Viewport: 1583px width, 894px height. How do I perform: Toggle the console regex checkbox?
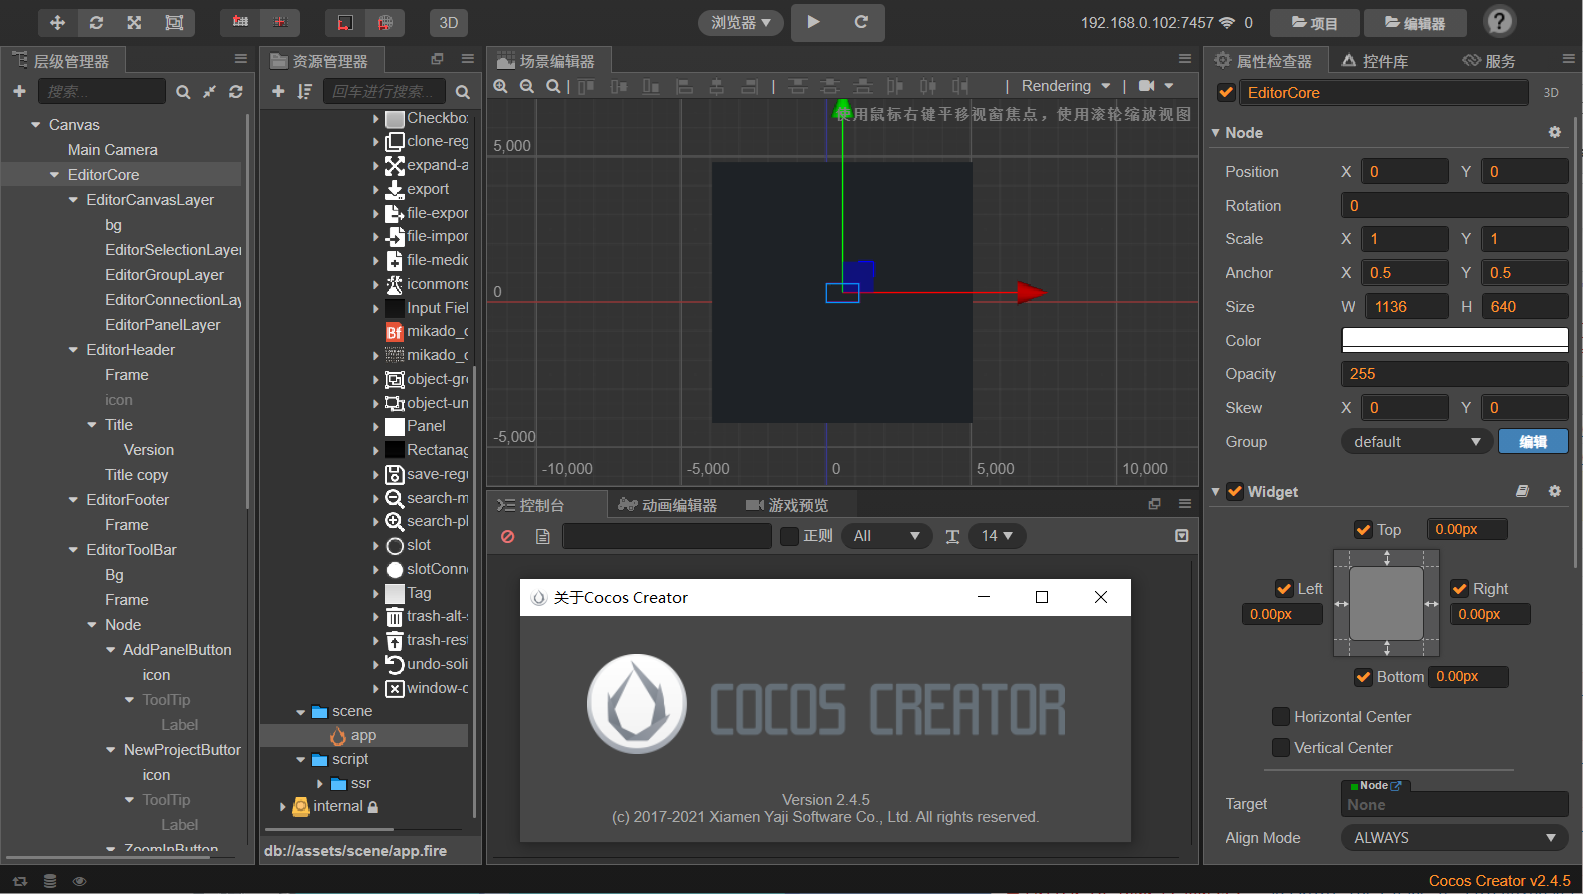[789, 536]
